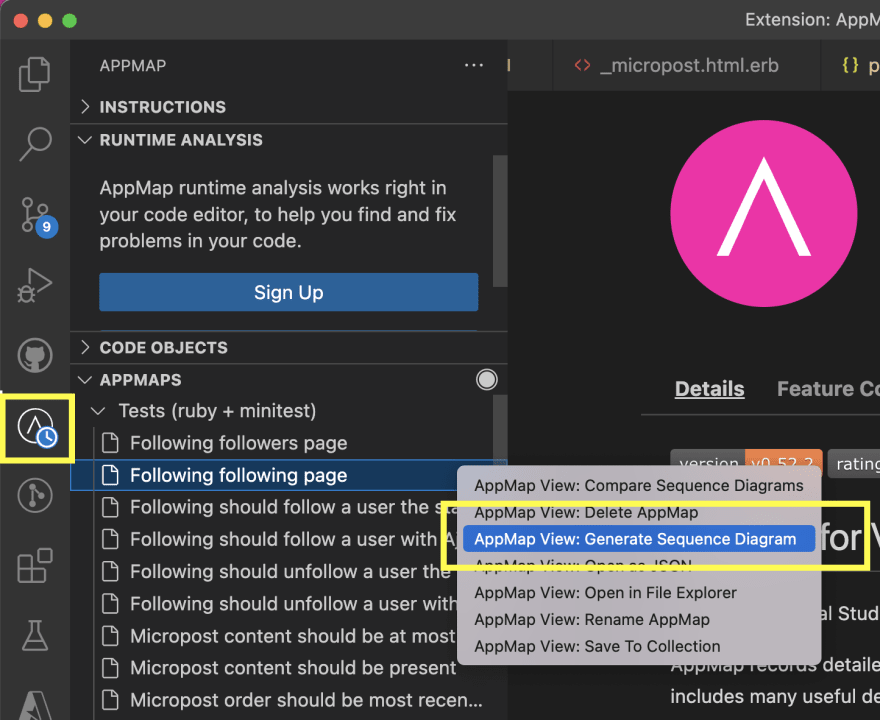Select Micropost content should be at most row

(264, 636)
